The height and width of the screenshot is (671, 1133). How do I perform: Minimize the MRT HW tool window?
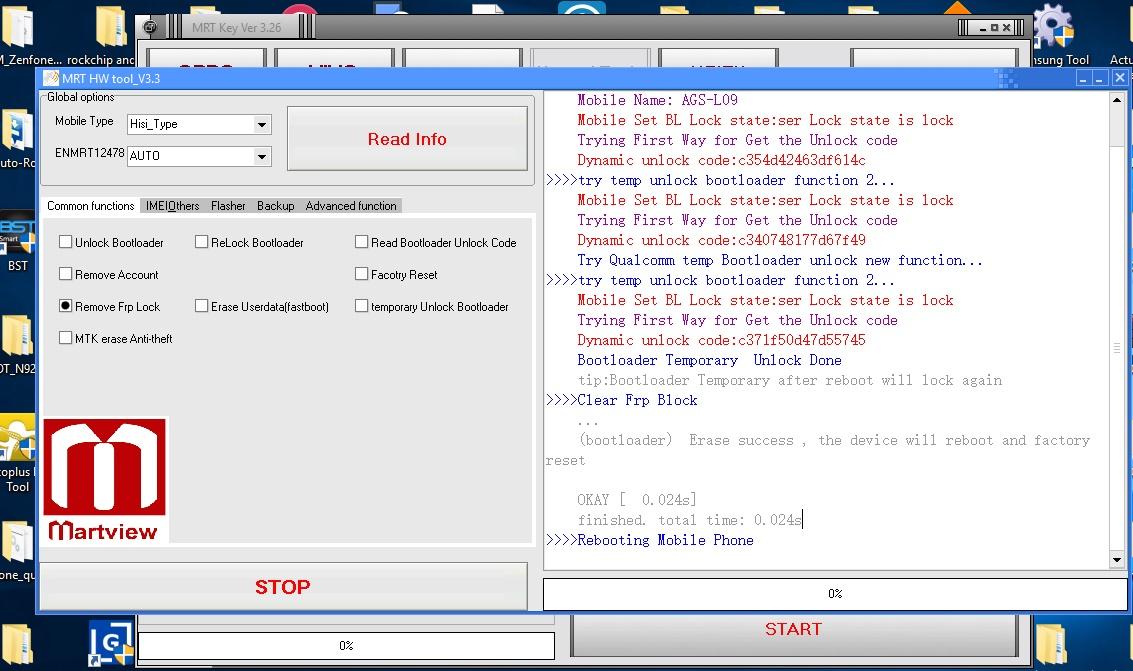(x=1082, y=78)
